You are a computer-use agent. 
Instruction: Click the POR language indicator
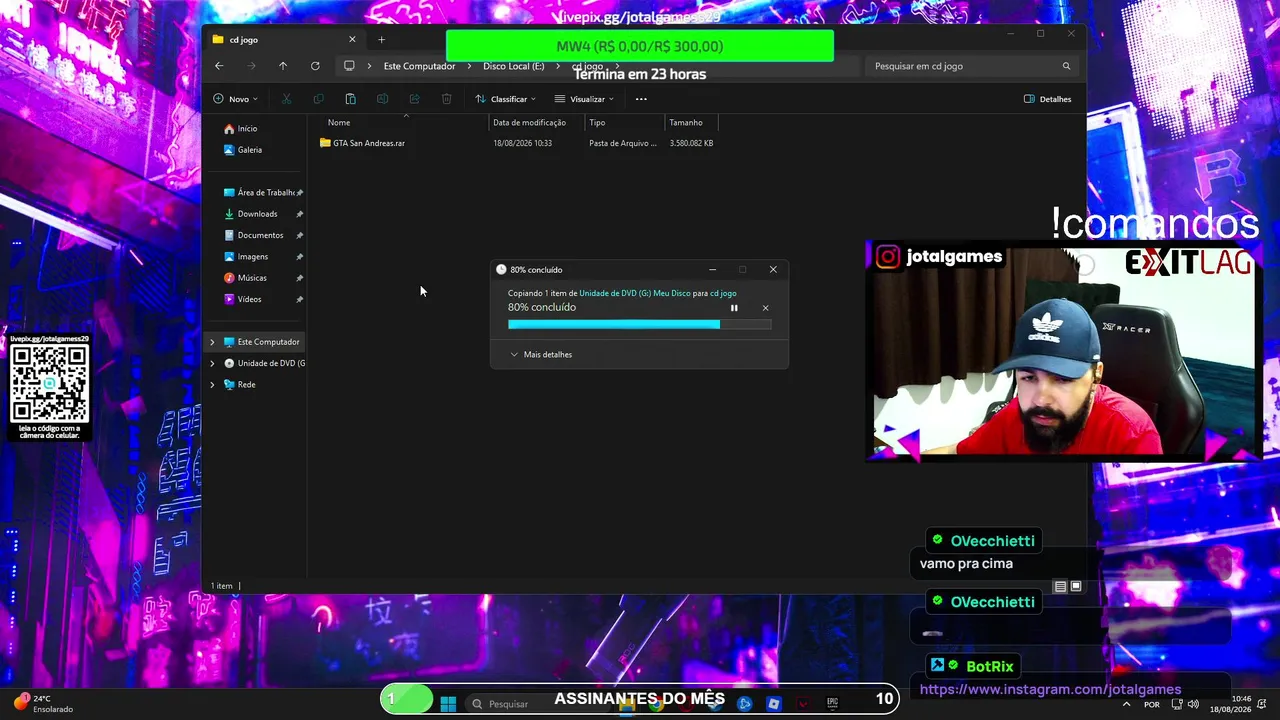(1152, 704)
